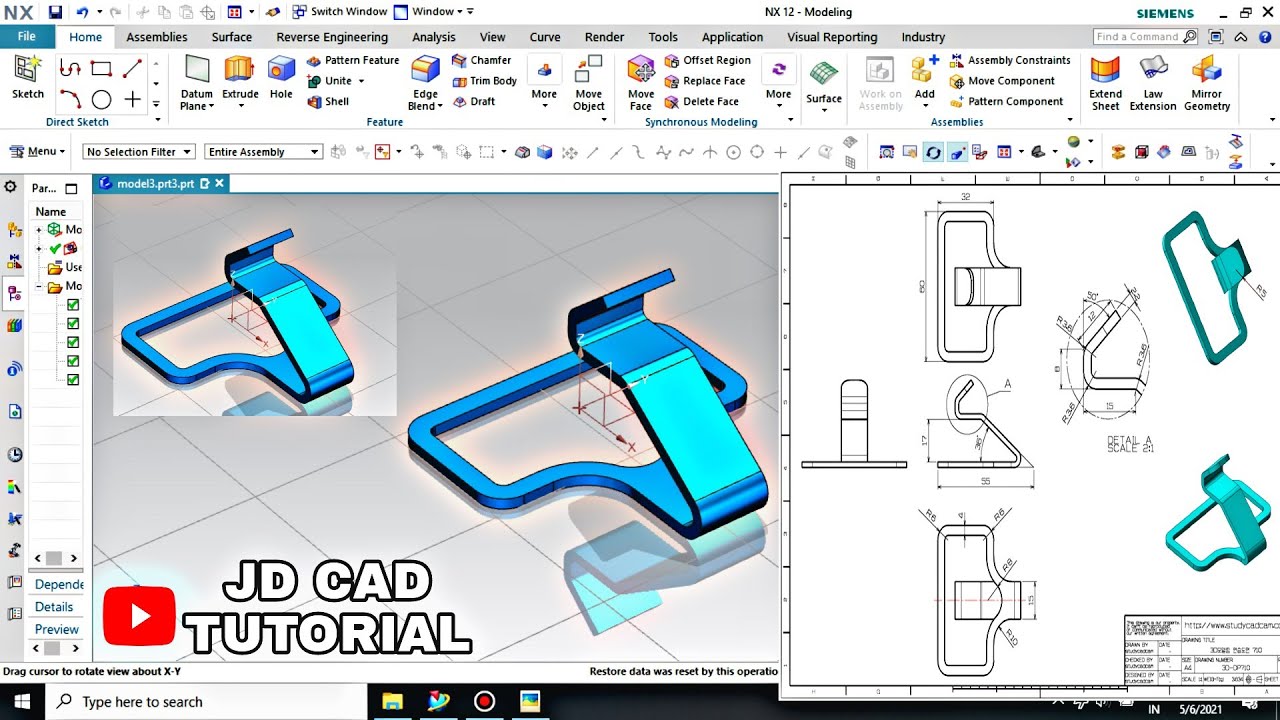The height and width of the screenshot is (720, 1280).
Task: Switch to the Render tab
Action: click(x=604, y=37)
